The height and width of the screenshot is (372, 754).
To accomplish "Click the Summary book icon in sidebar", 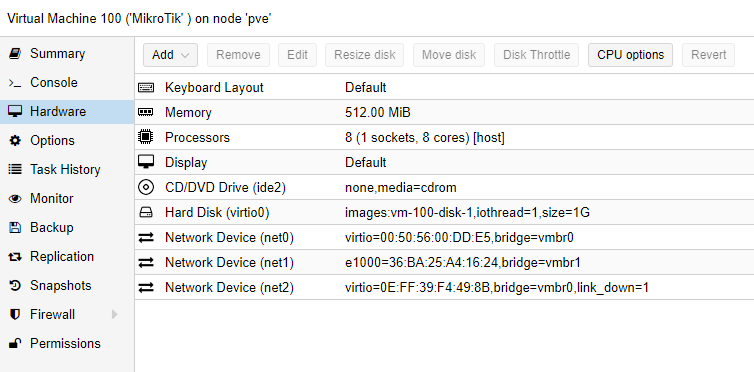I will (x=15, y=53).
